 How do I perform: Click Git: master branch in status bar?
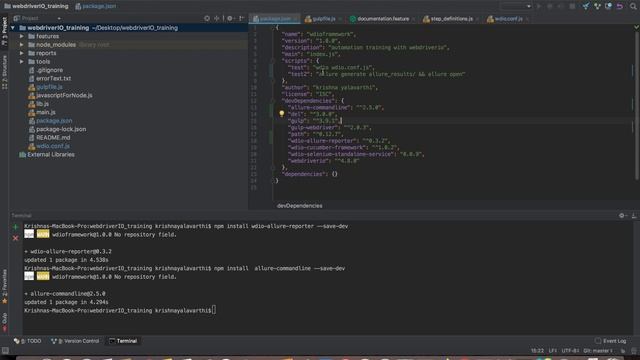click(598, 351)
